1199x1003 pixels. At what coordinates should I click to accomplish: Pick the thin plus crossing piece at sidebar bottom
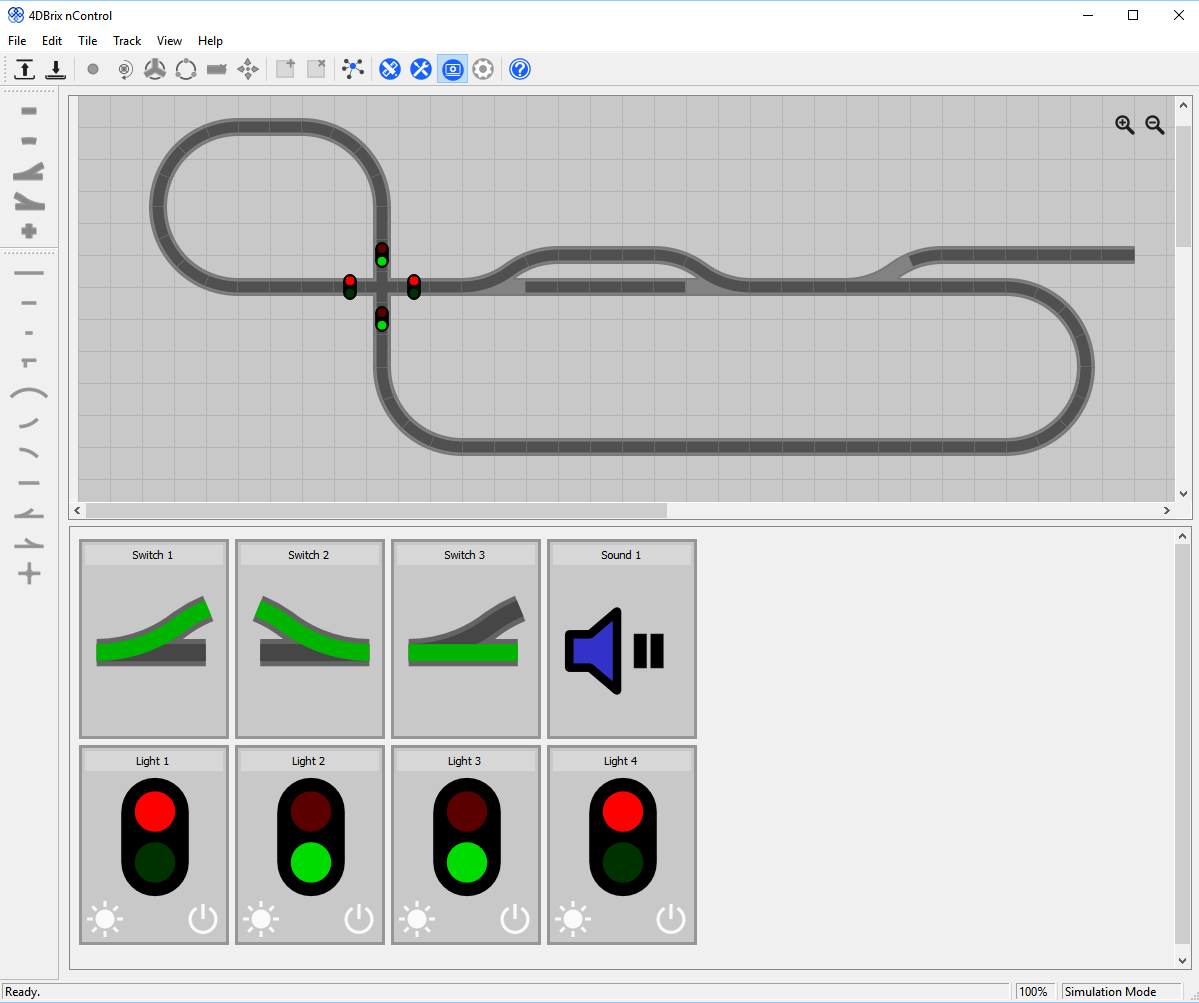(29, 573)
